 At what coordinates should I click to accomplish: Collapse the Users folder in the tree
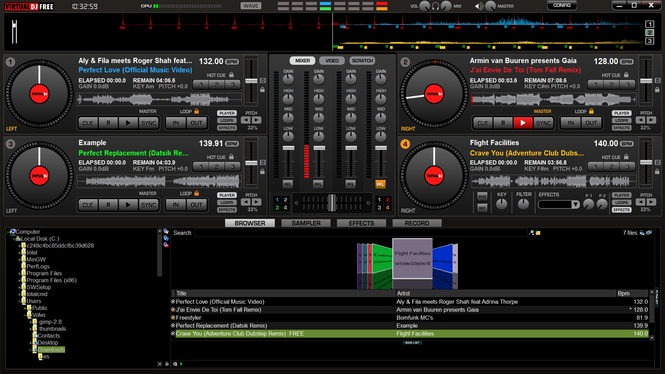20,301
